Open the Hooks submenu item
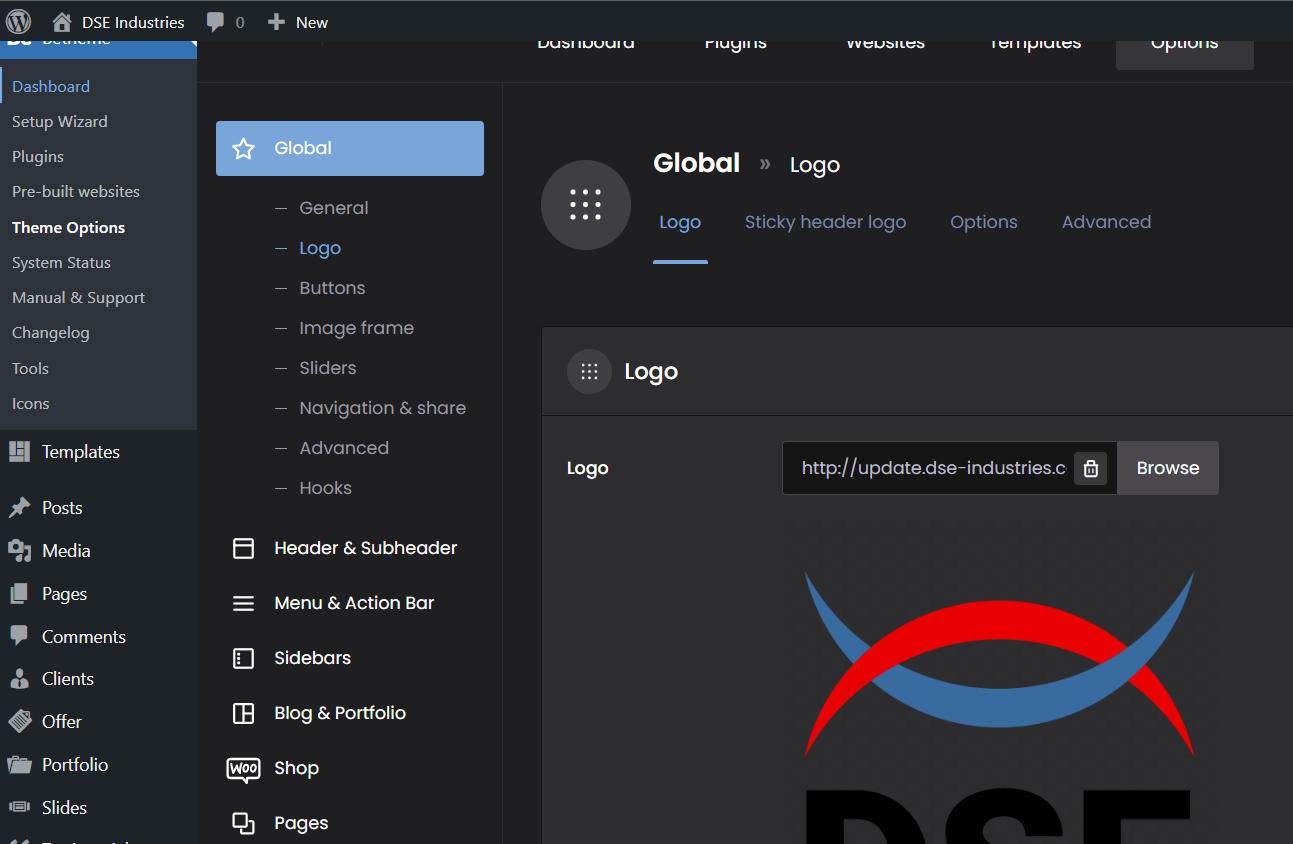The image size is (1293, 844). [x=326, y=488]
